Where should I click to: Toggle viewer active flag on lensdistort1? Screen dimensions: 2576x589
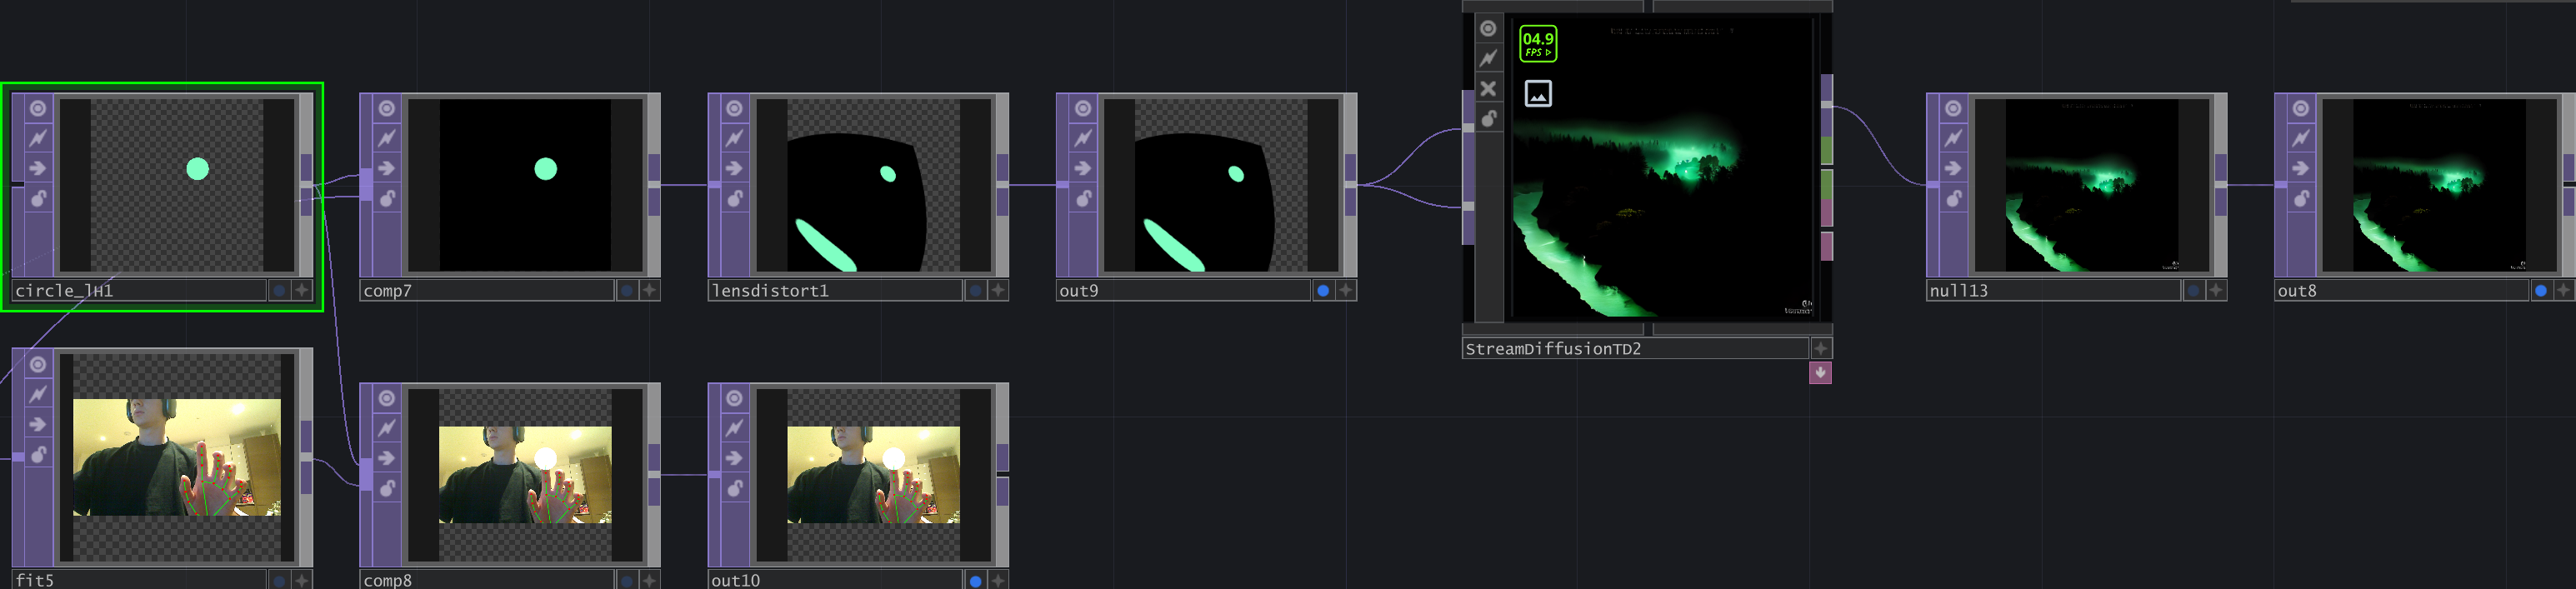pos(734,108)
